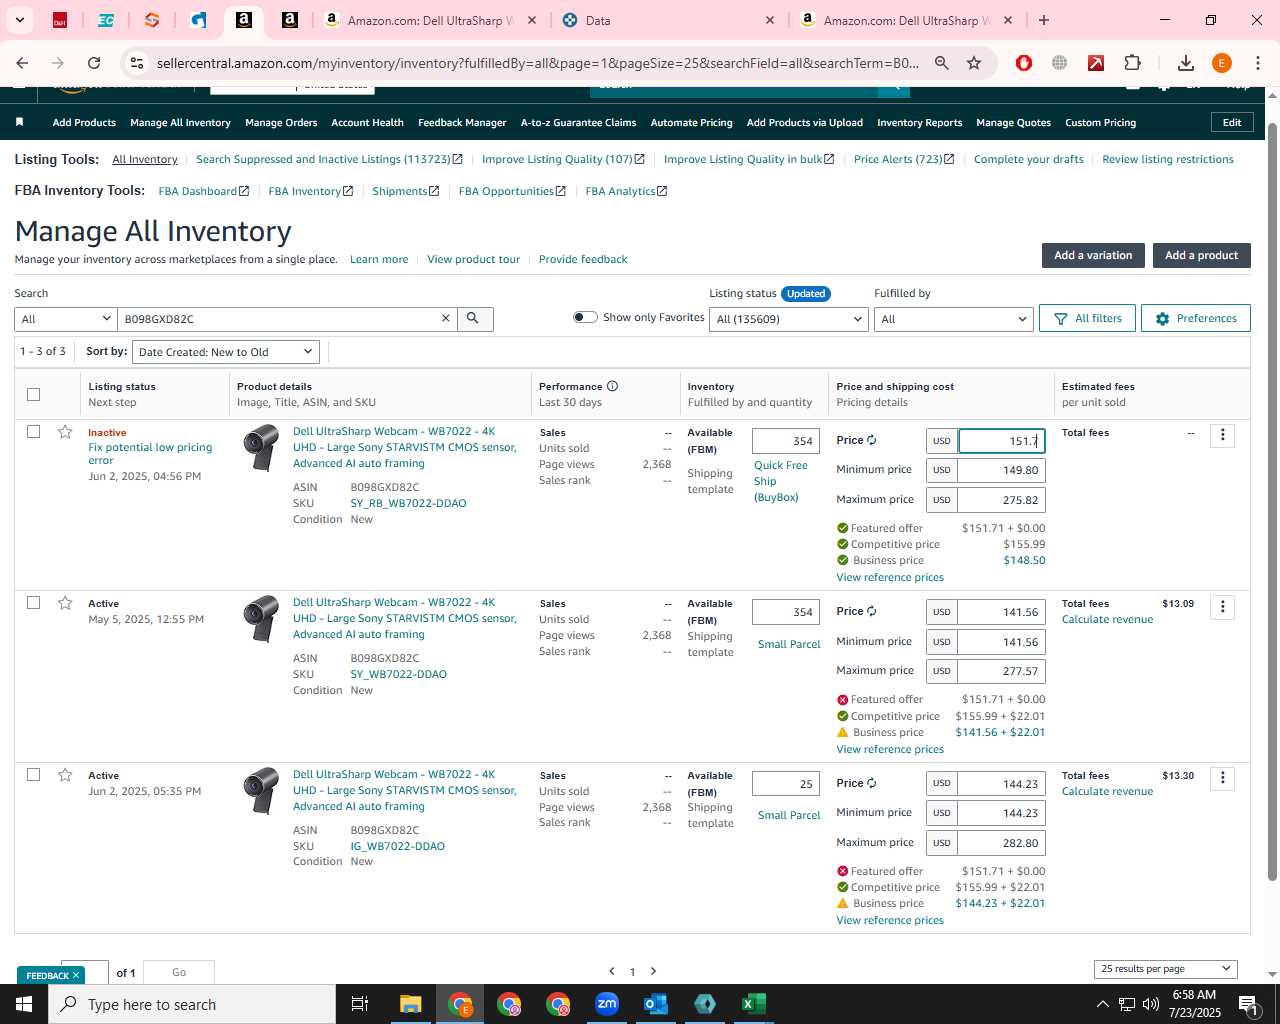Close the FEEDBACK tab with X
The height and width of the screenshot is (1024, 1280).
[x=76, y=975]
